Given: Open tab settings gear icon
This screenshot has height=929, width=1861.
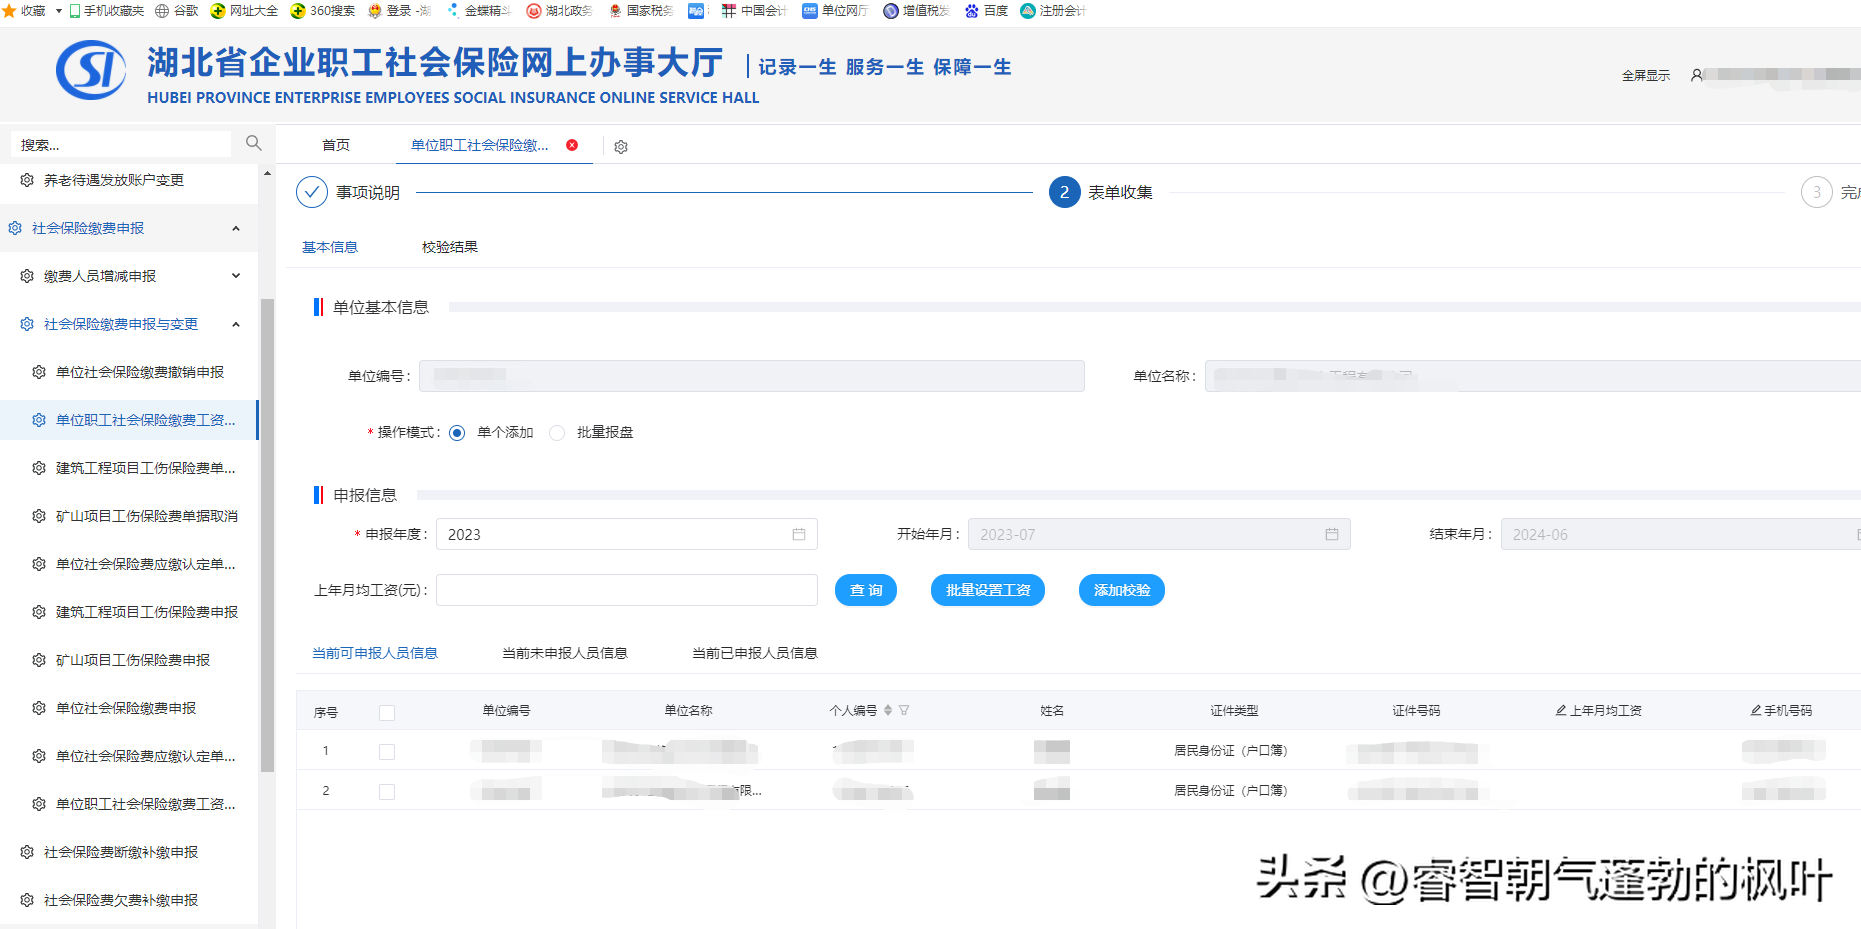Looking at the screenshot, I should coord(621,147).
